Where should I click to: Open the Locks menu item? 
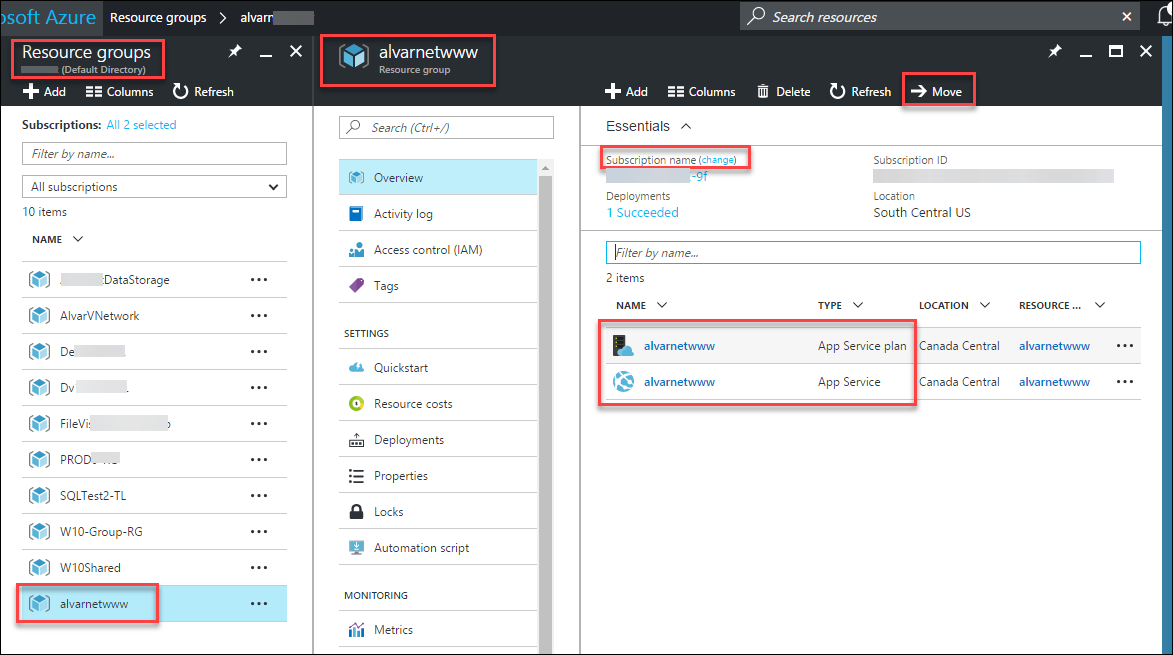tap(438, 511)
